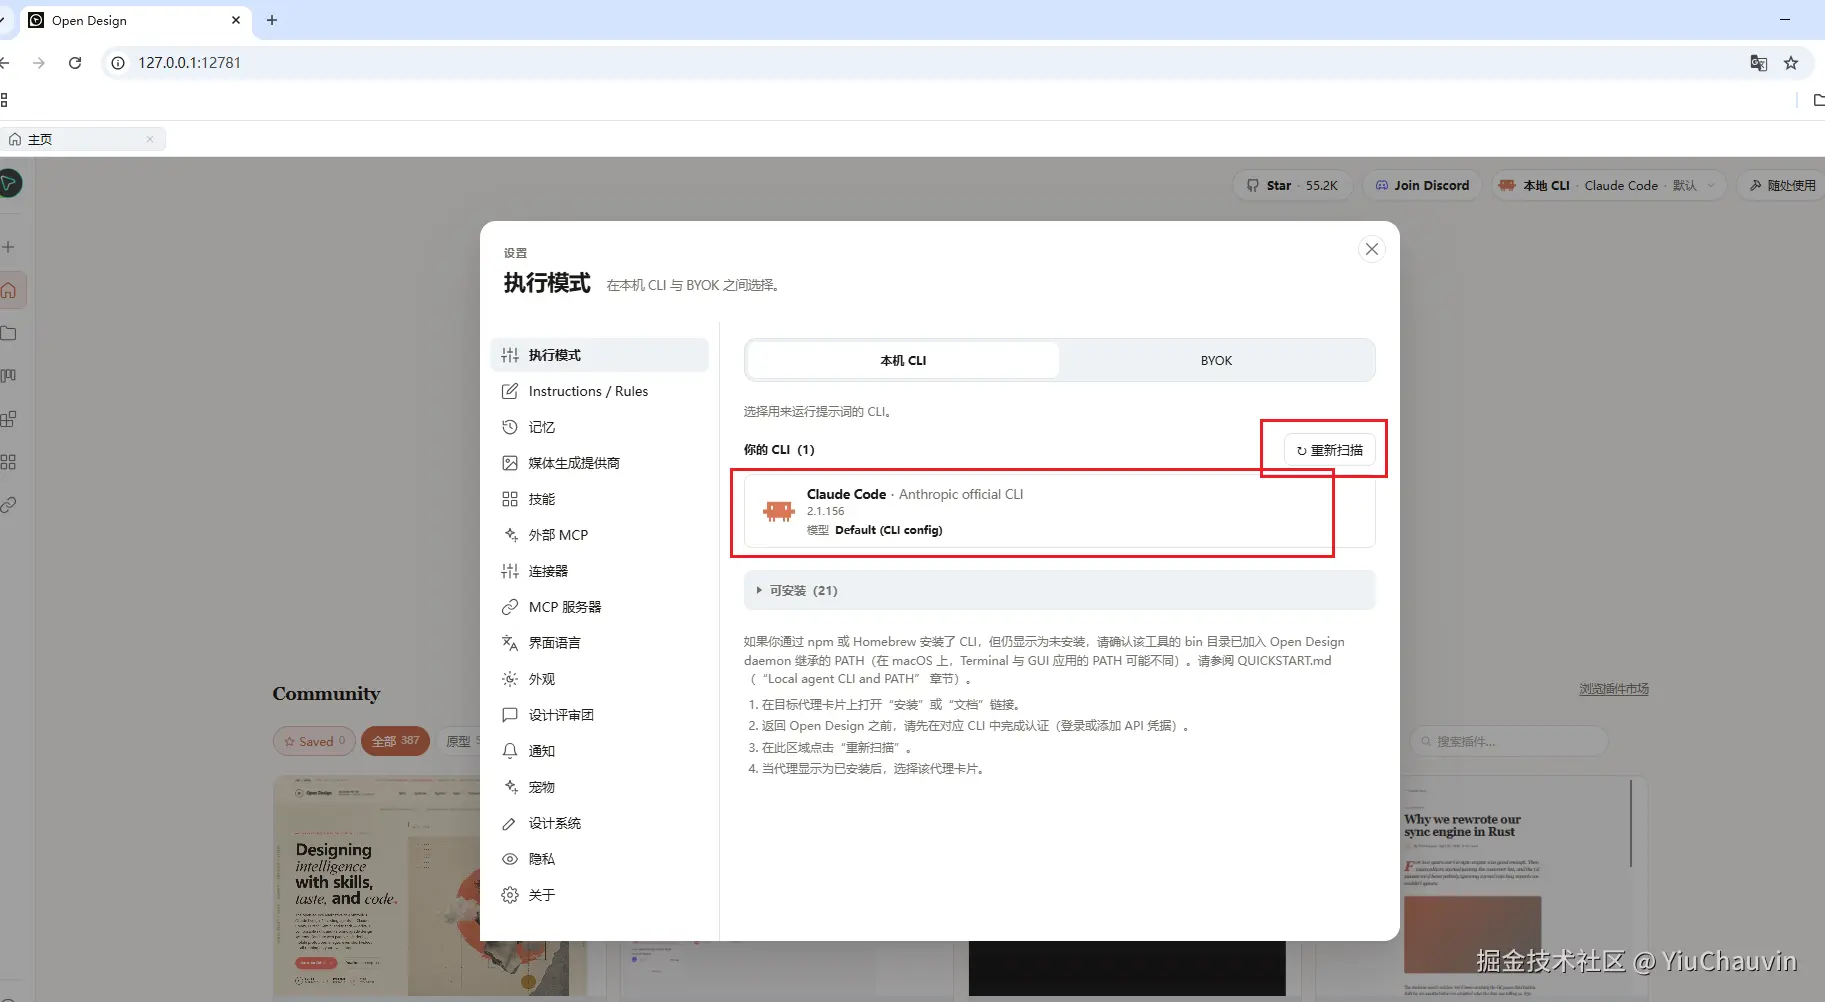The height and width of the screenshot is (1002, 1825).
Task: Select the Claude Code CLI card
Action: (x=1059, y=511)
